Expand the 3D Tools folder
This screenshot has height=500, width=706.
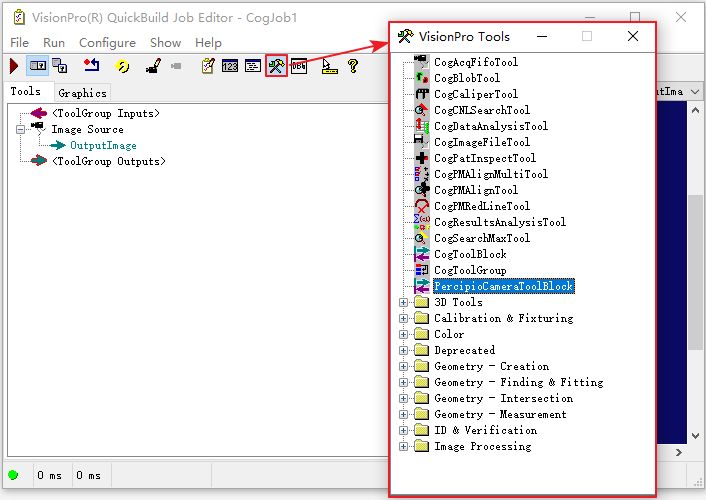[x=403, y=303]
